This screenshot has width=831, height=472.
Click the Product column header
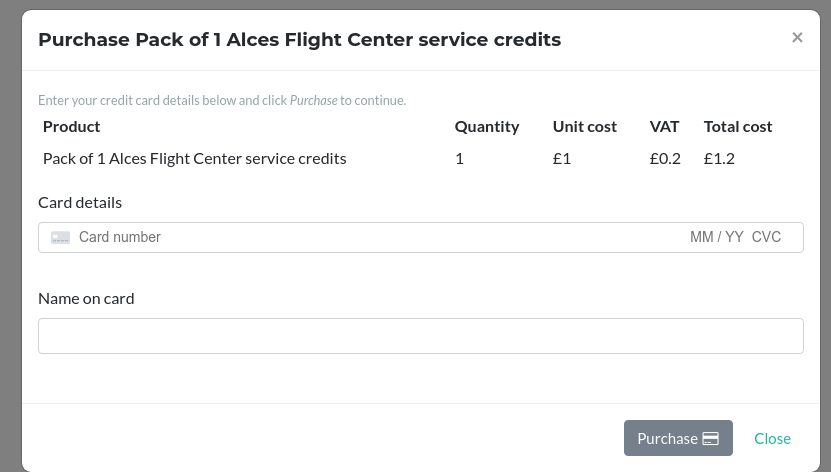click(72, 127)
